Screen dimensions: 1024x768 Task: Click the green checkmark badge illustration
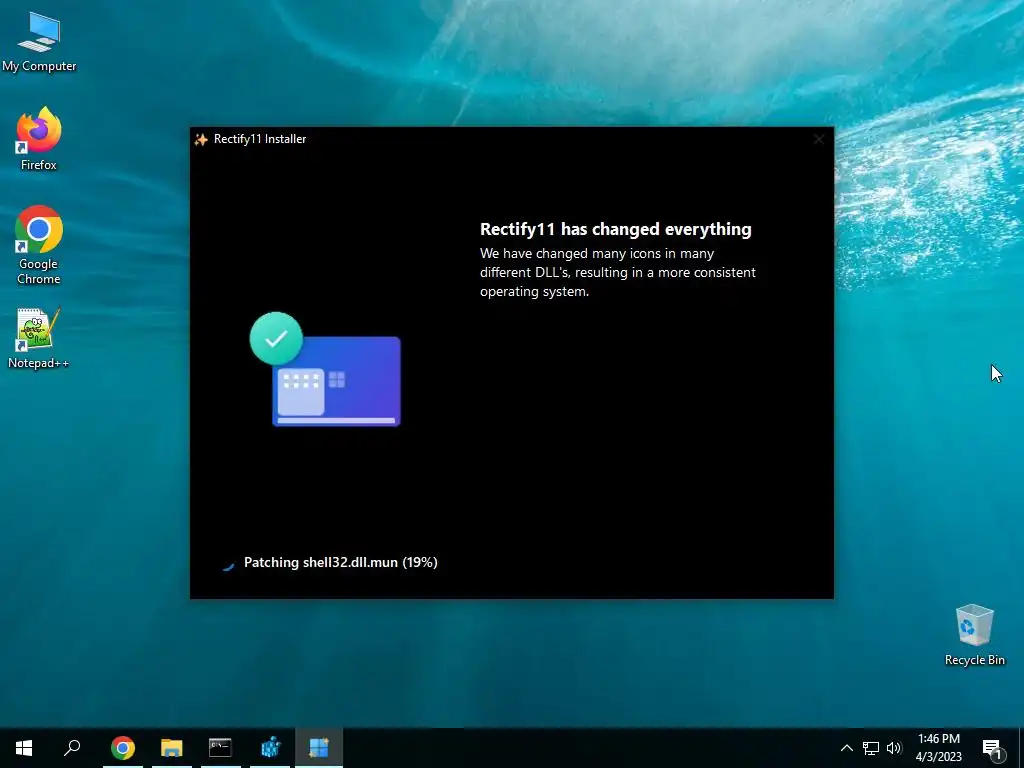pyautogui.click(x=276, y=338)
